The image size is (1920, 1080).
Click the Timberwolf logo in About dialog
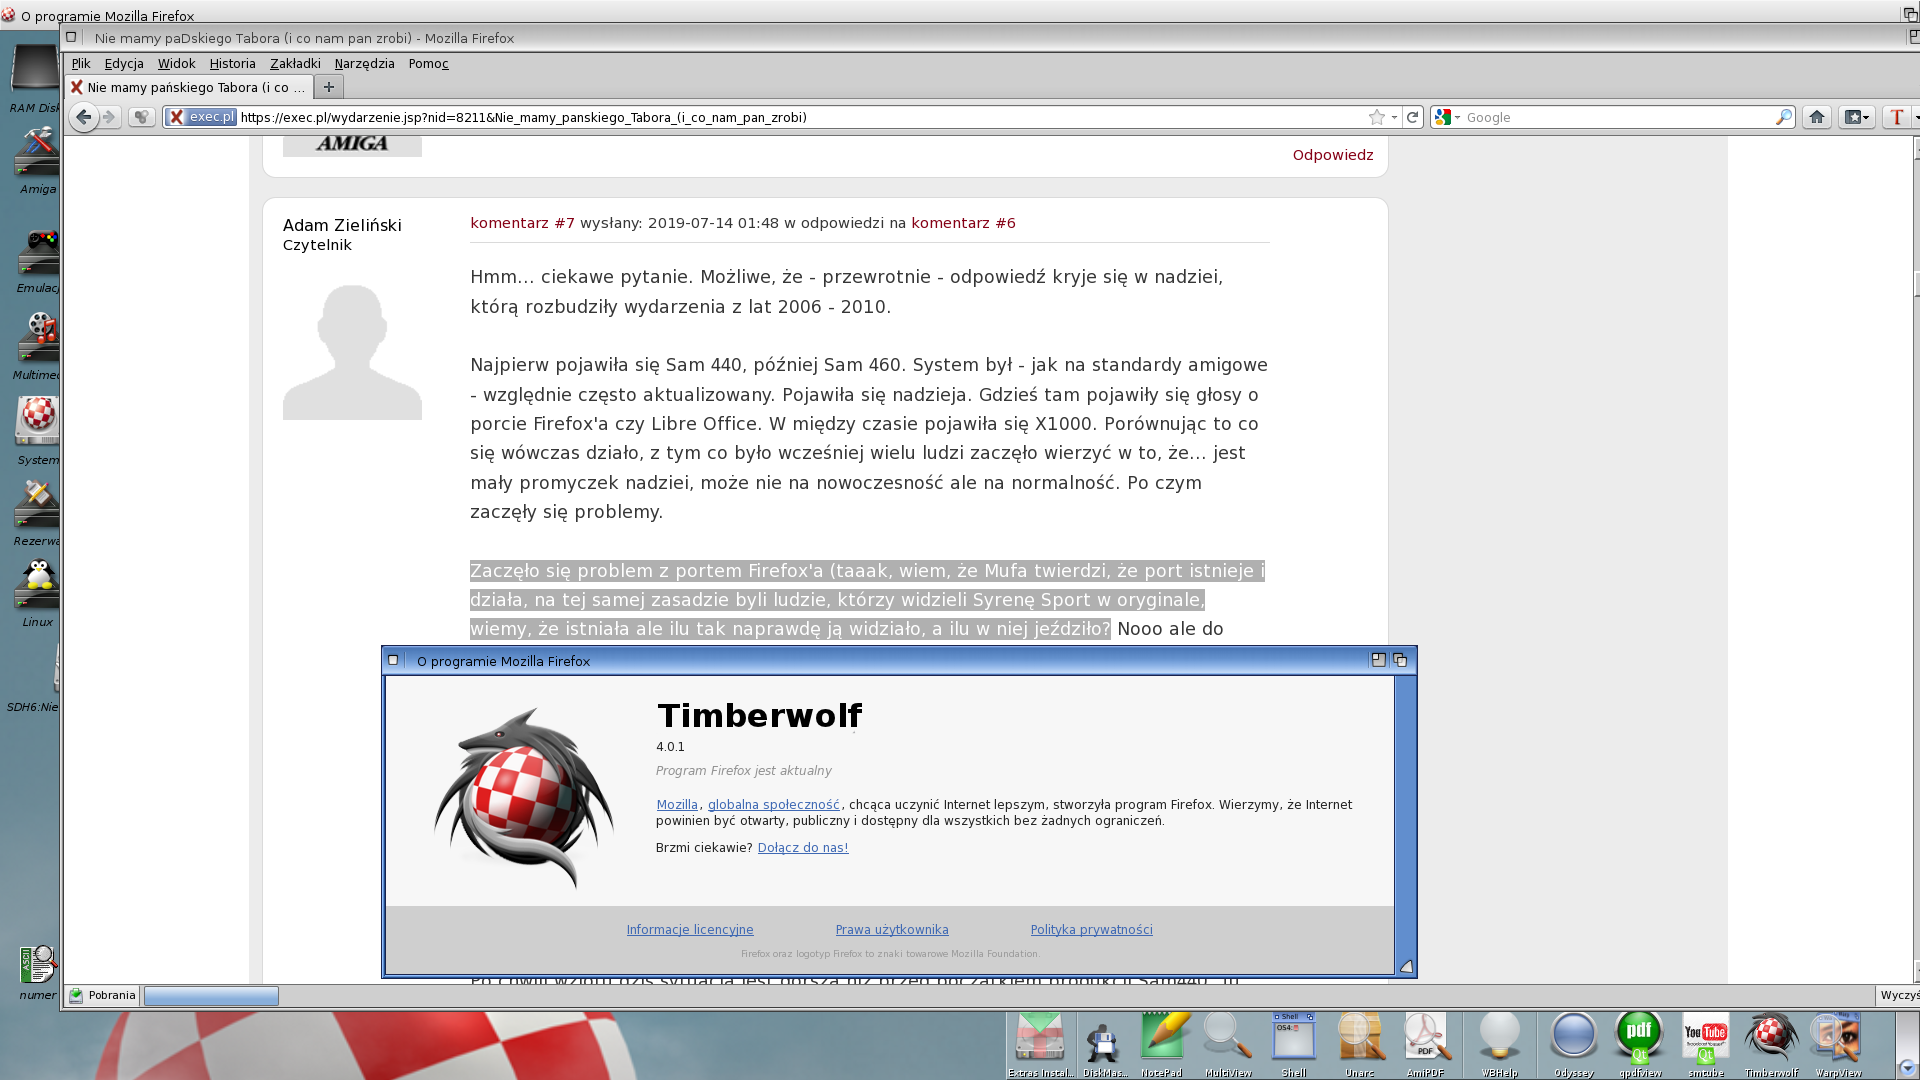point(524,797)
